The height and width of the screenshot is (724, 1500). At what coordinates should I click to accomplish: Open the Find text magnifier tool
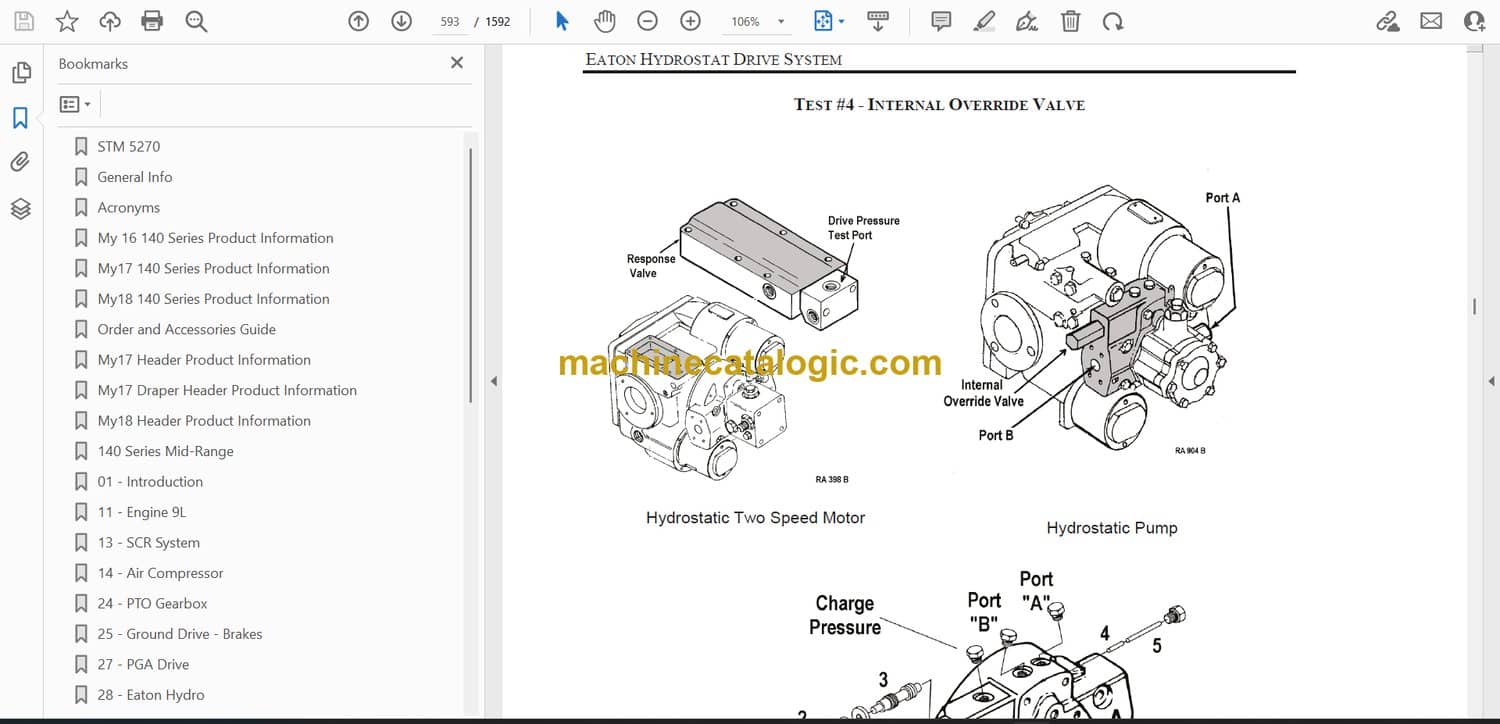click(x=196, y=21)
